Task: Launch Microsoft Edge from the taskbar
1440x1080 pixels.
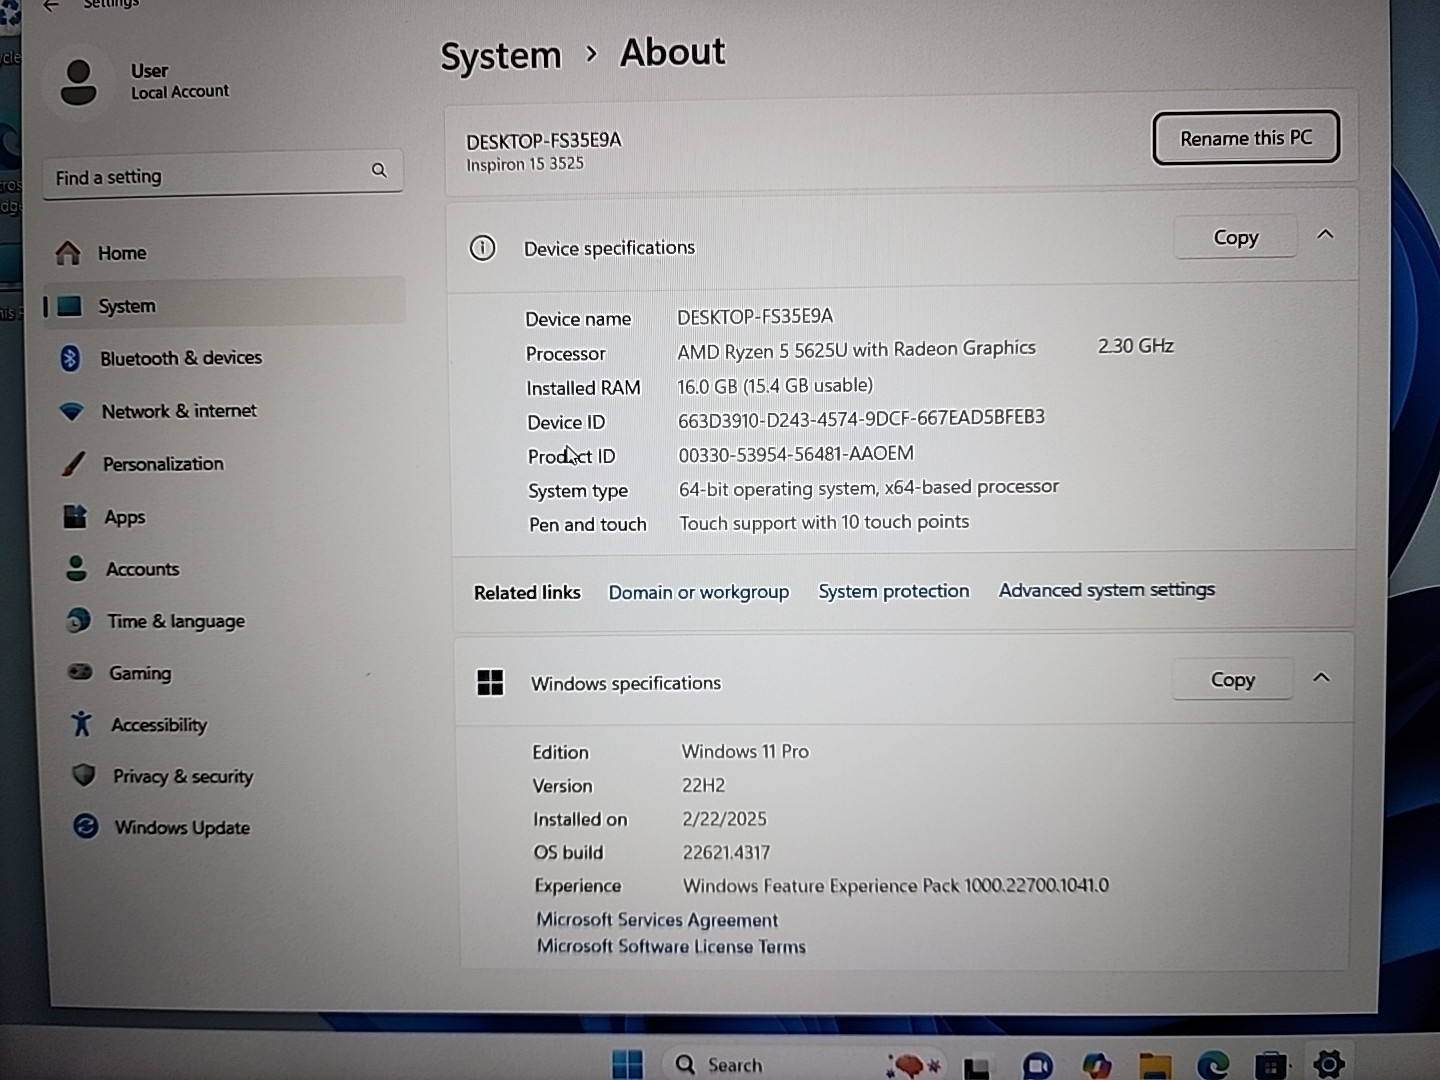Action: (1213, 1066)
